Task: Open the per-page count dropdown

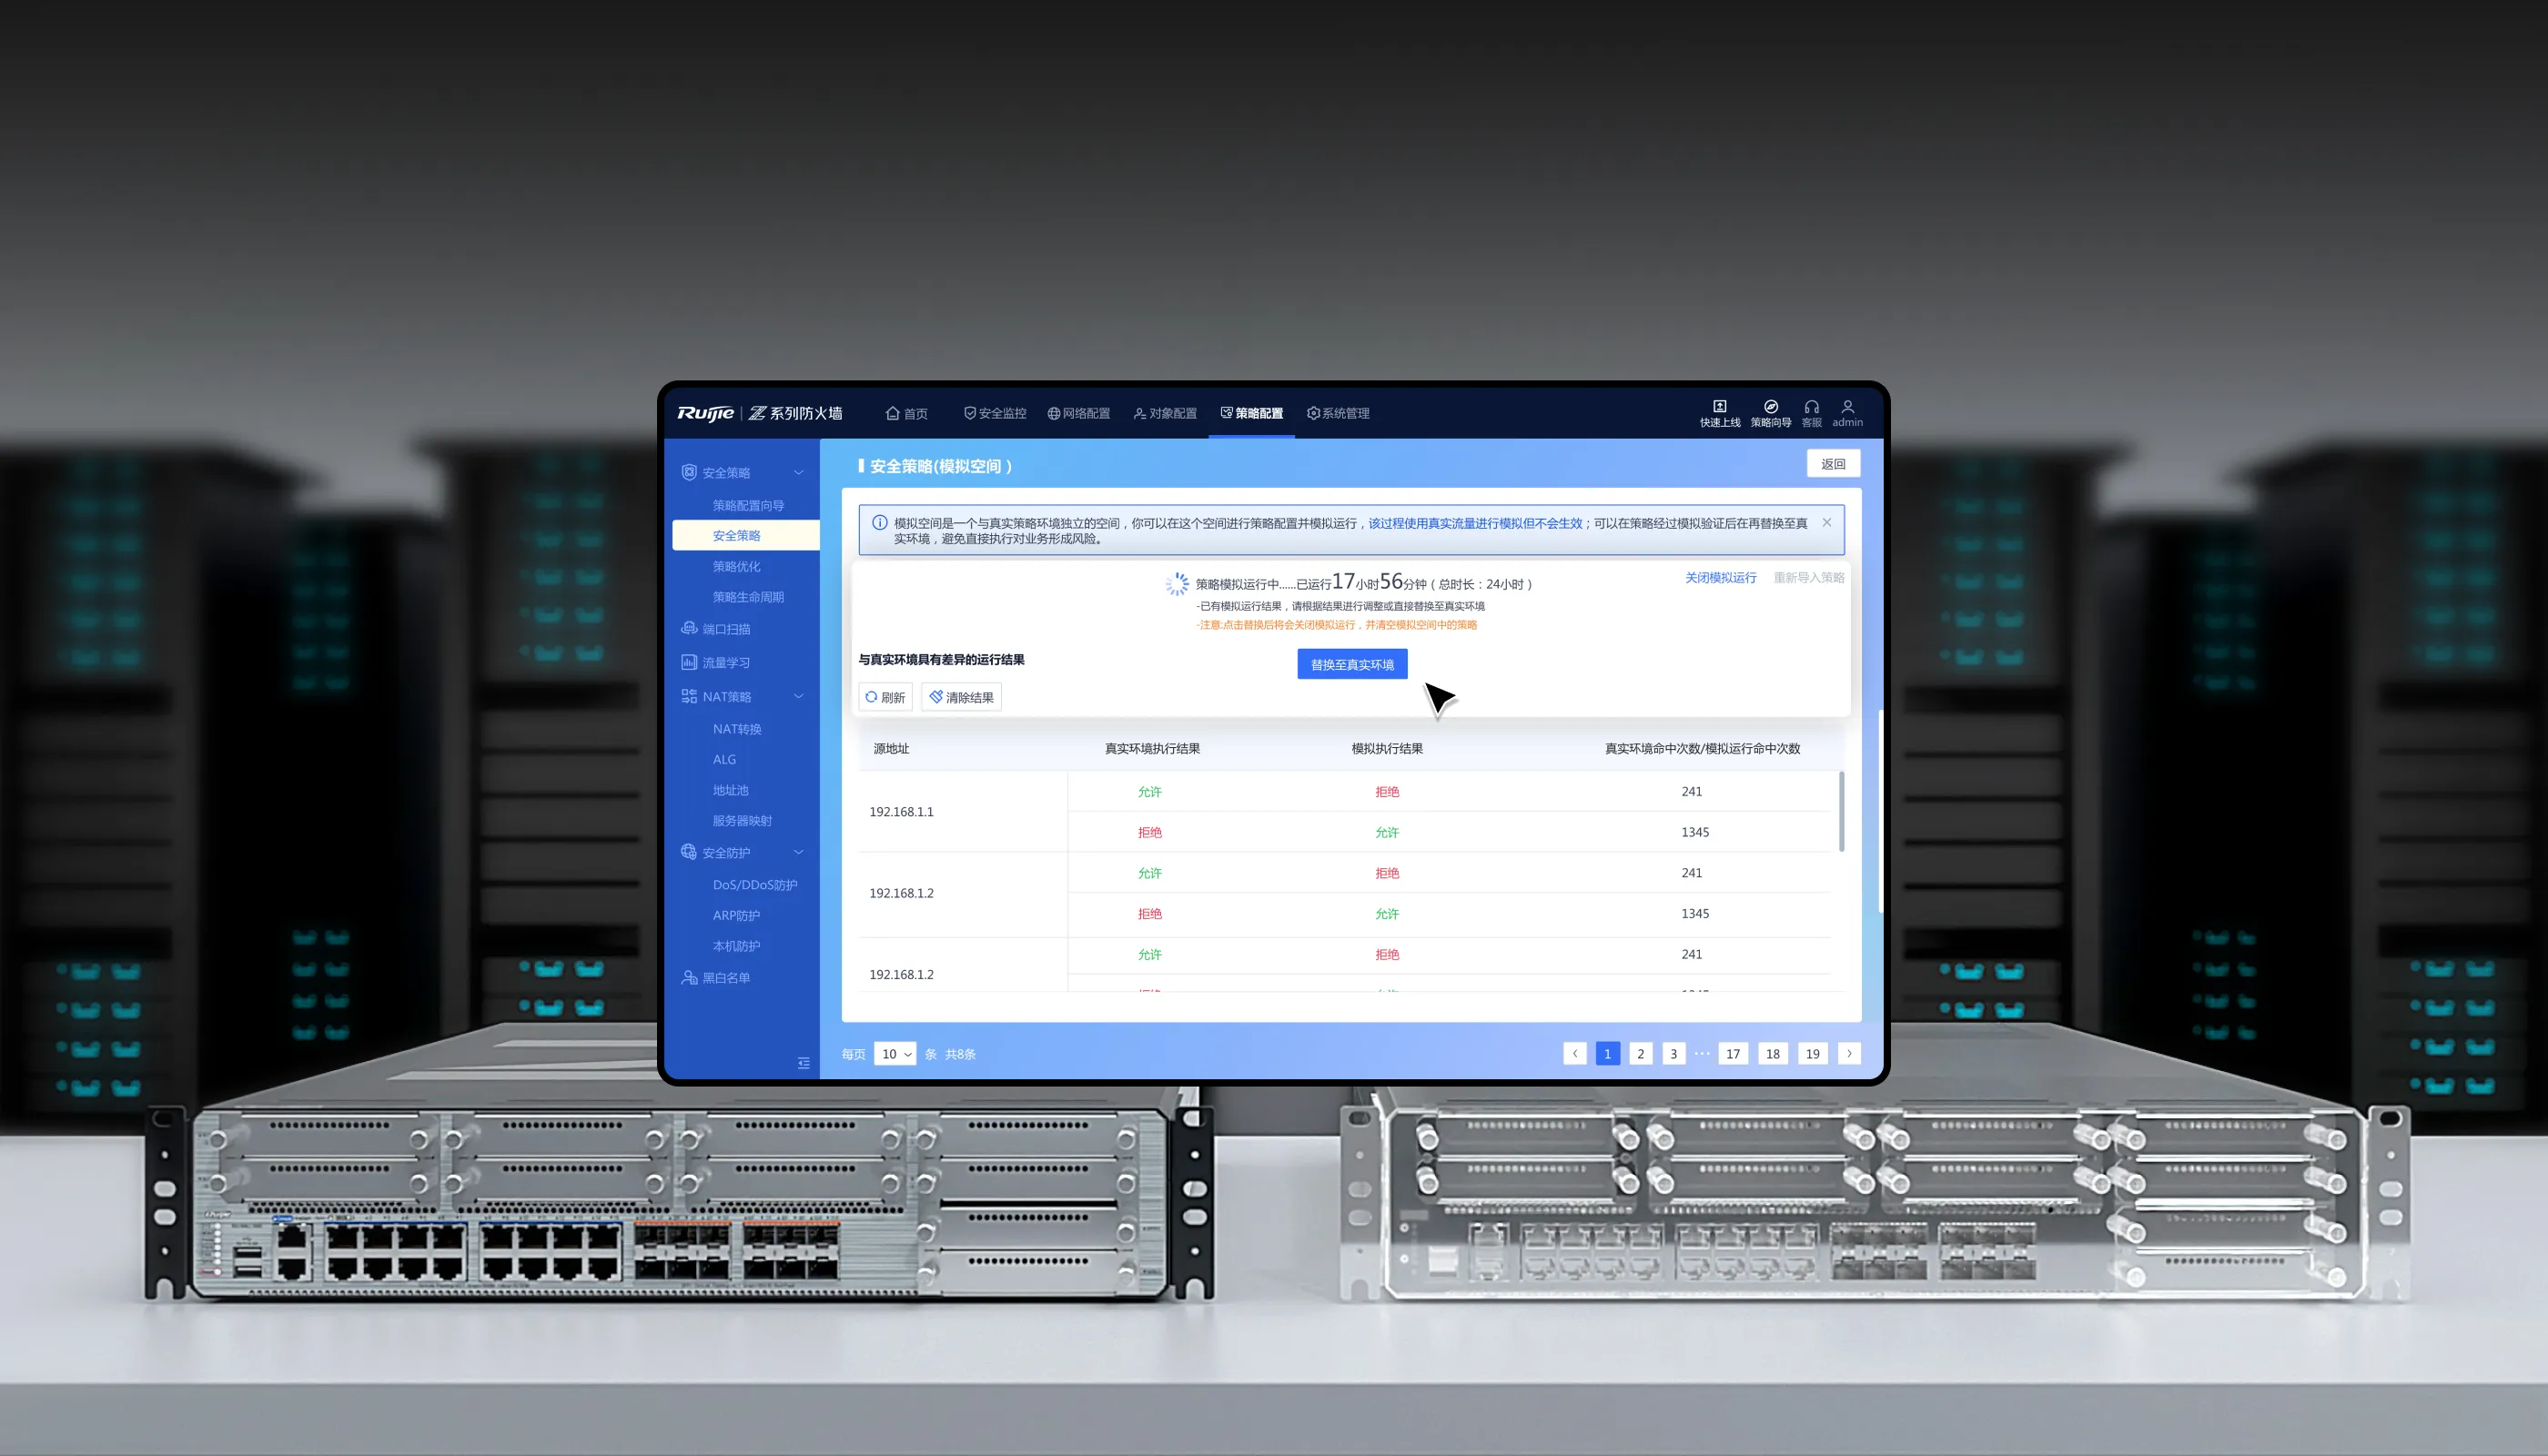Action: [895, 1053]
